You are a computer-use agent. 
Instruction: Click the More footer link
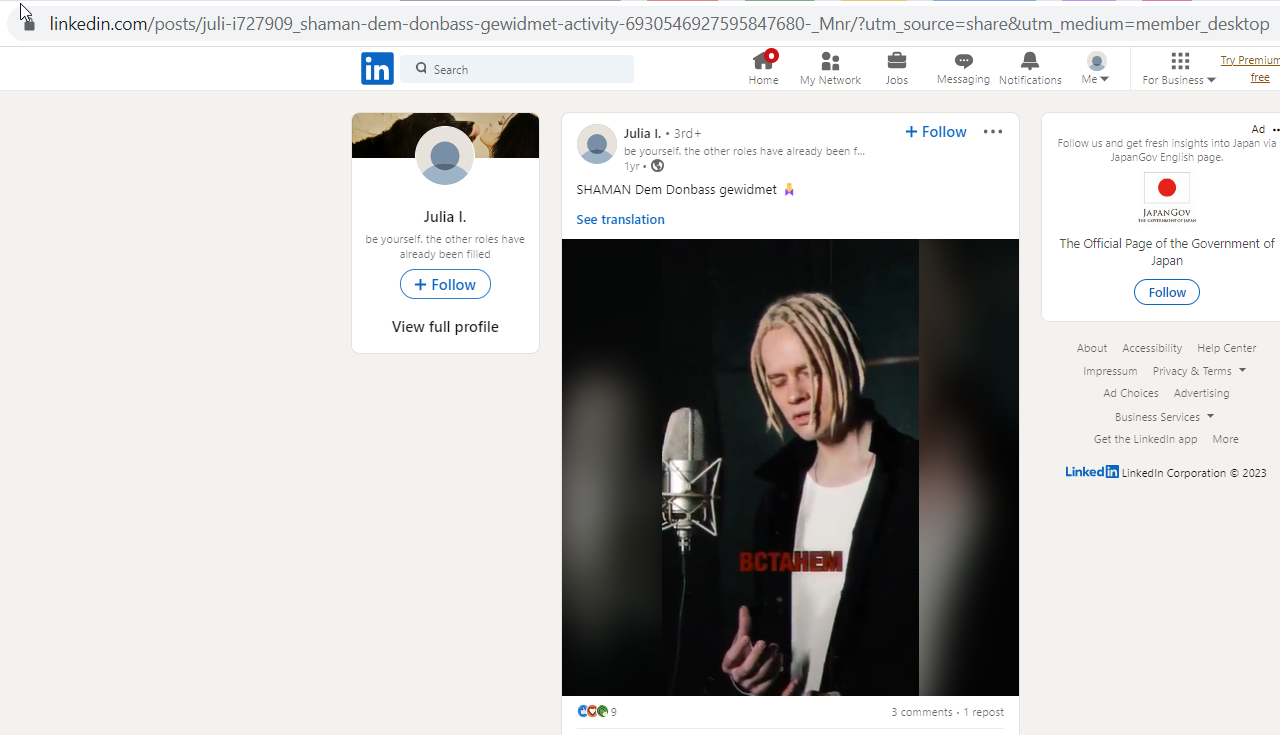(x=1225, y=439)
